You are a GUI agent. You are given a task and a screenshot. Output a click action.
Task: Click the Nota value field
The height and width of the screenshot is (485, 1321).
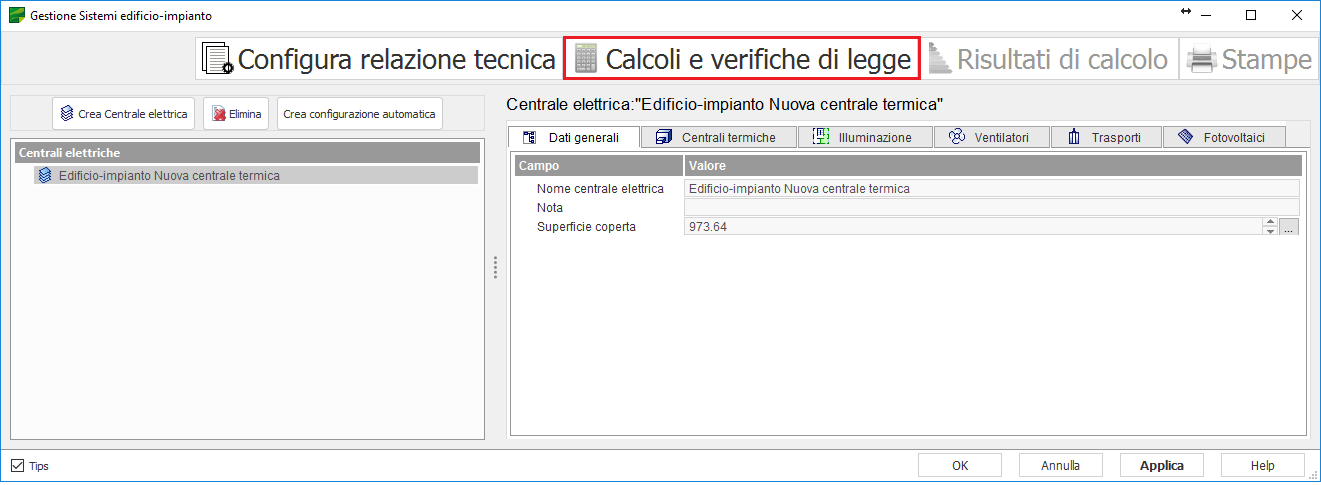[x=990, y=207]
